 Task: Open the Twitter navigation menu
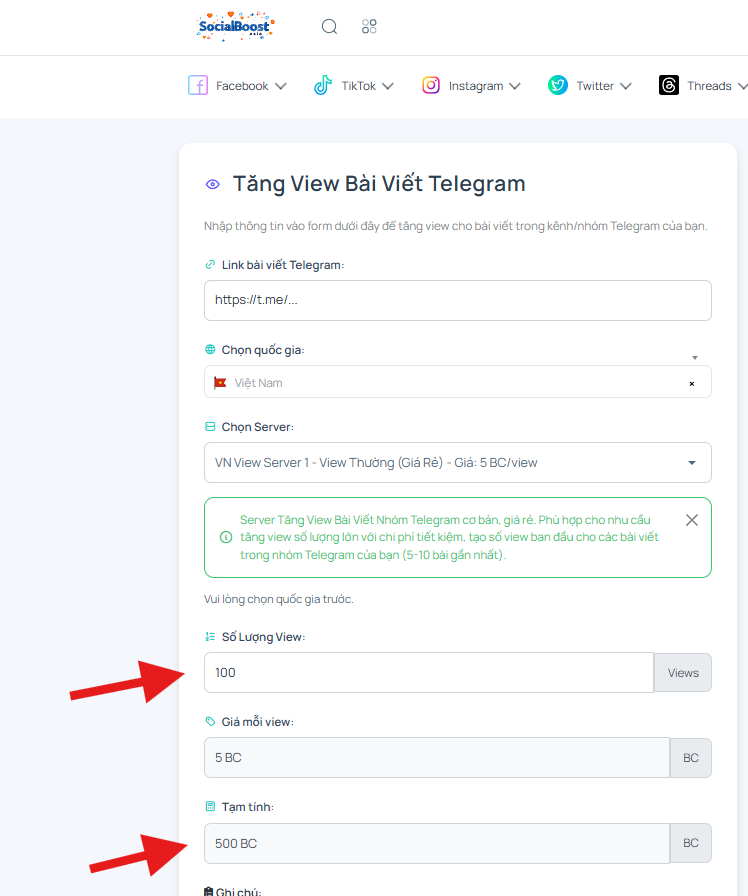(590, 86)
